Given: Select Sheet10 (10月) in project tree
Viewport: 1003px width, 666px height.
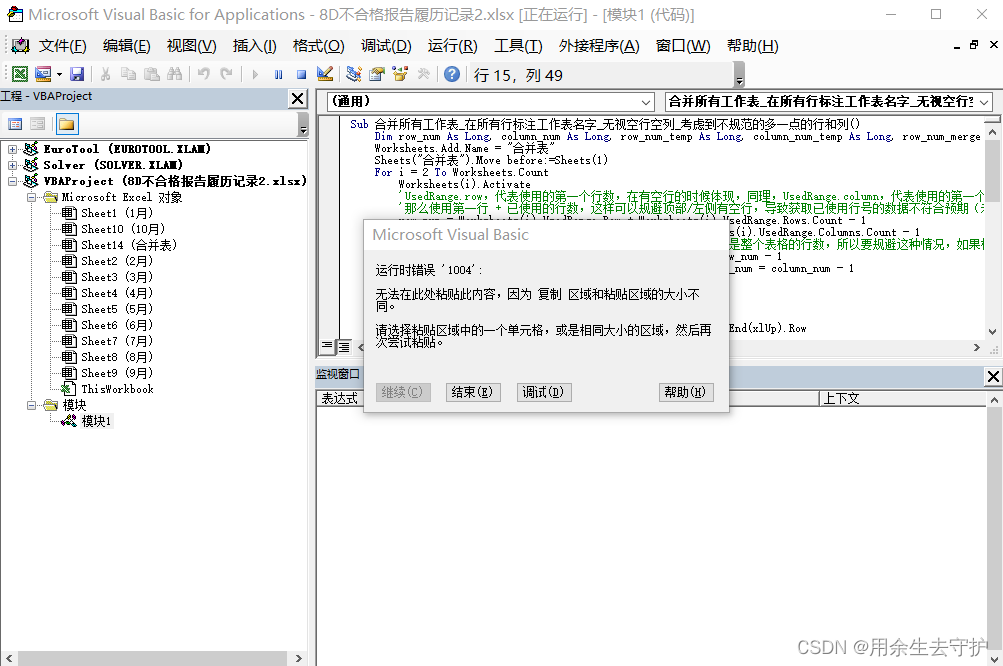Looking at the screenshot, I should pos(113,229).
